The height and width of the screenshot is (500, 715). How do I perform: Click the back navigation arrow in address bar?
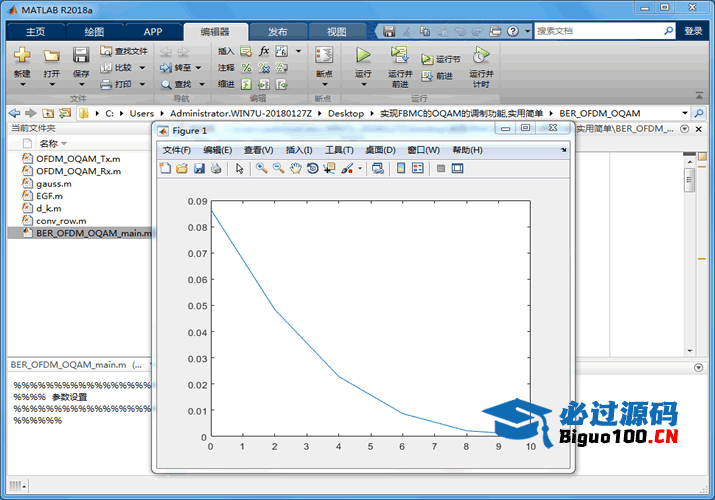[x=15, y=113]
